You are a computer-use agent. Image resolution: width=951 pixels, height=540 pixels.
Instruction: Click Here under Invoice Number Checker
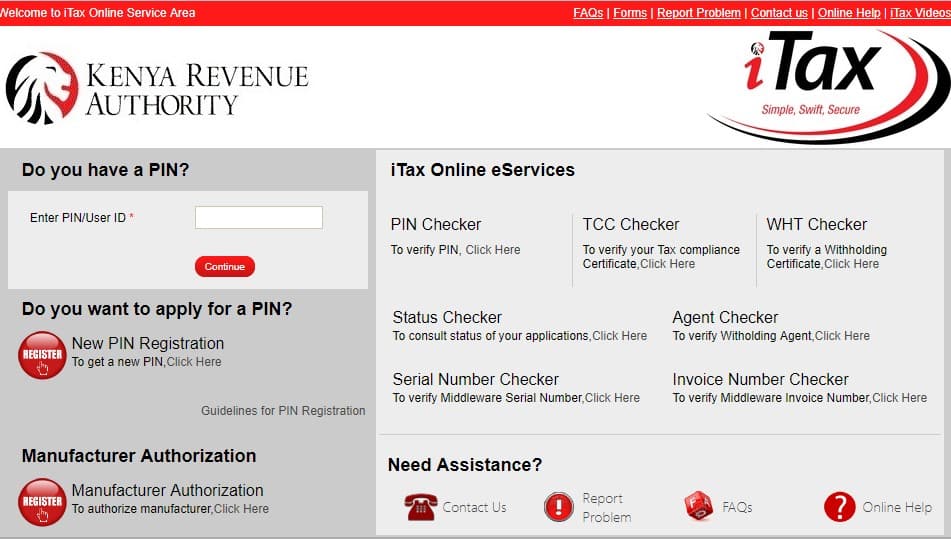click(899, 398)
